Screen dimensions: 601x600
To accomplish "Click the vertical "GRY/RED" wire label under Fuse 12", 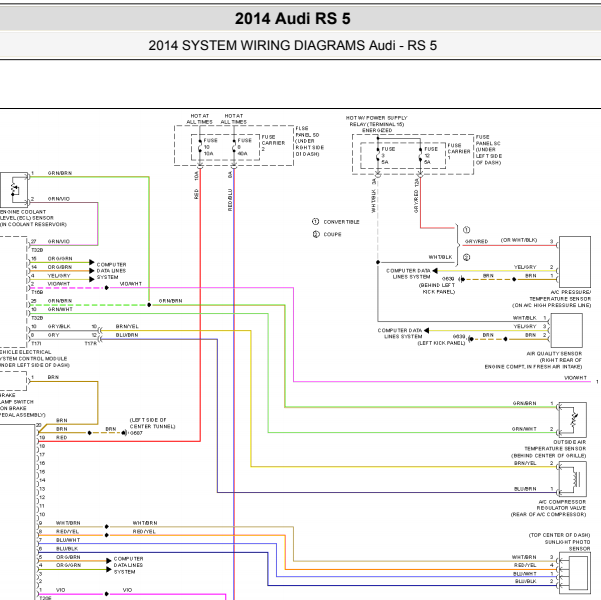I will [x=416, y=202].
